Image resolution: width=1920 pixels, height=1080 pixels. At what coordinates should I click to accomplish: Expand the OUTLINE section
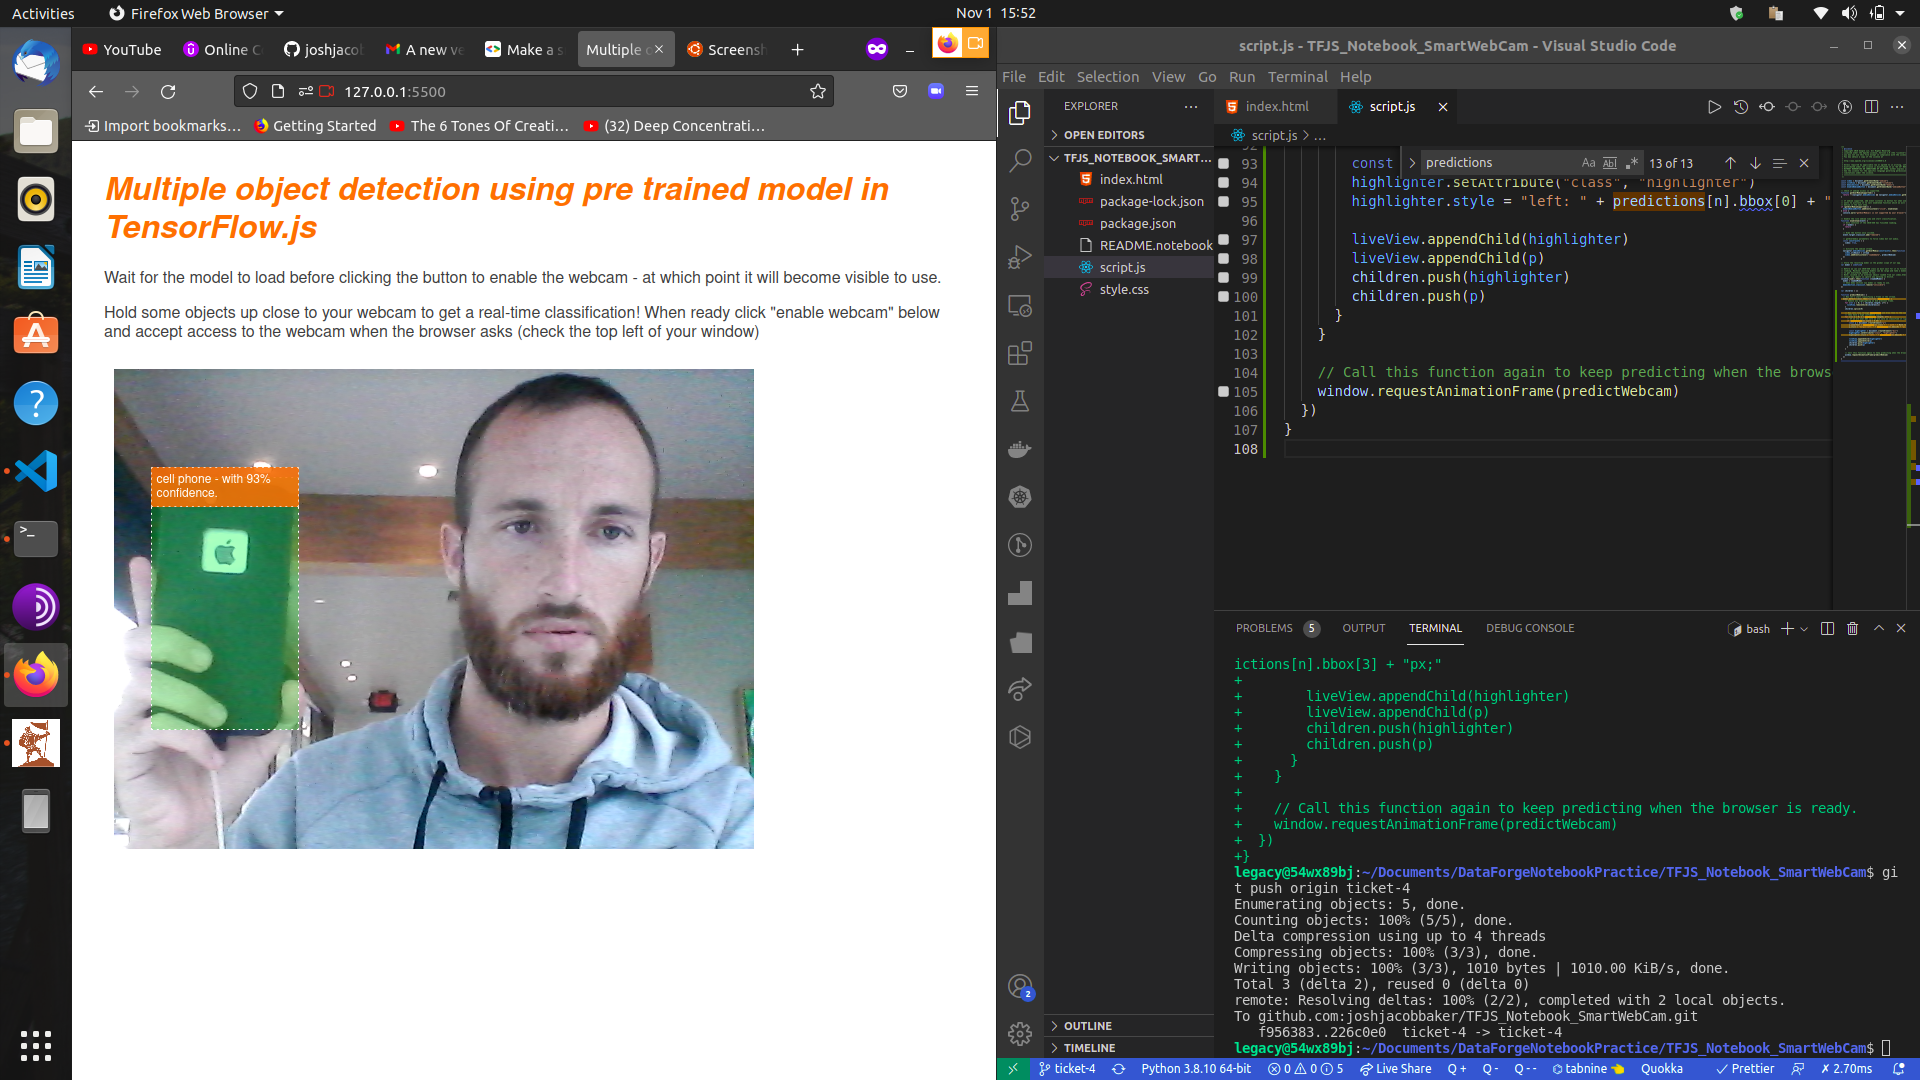(x=1087, y=1026)
